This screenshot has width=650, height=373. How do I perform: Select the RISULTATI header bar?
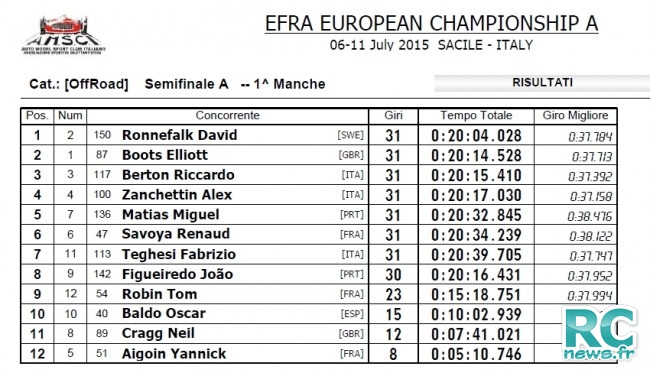[x=542, y=83]
